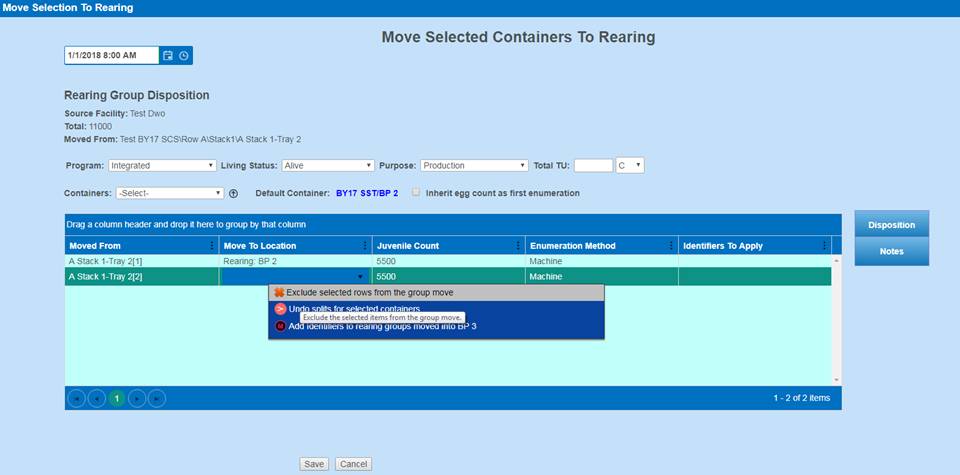Open the clock time picker icon
Viewport: 960px width, 475px height.
tap(184, 56)
